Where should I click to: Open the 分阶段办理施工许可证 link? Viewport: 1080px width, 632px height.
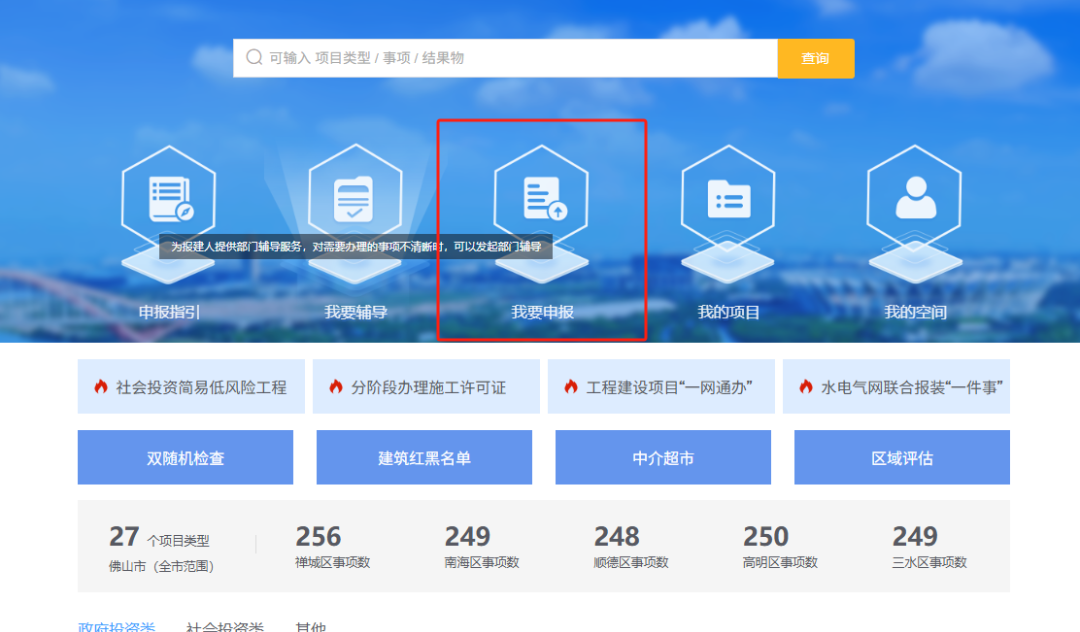(x=427, y=387)
